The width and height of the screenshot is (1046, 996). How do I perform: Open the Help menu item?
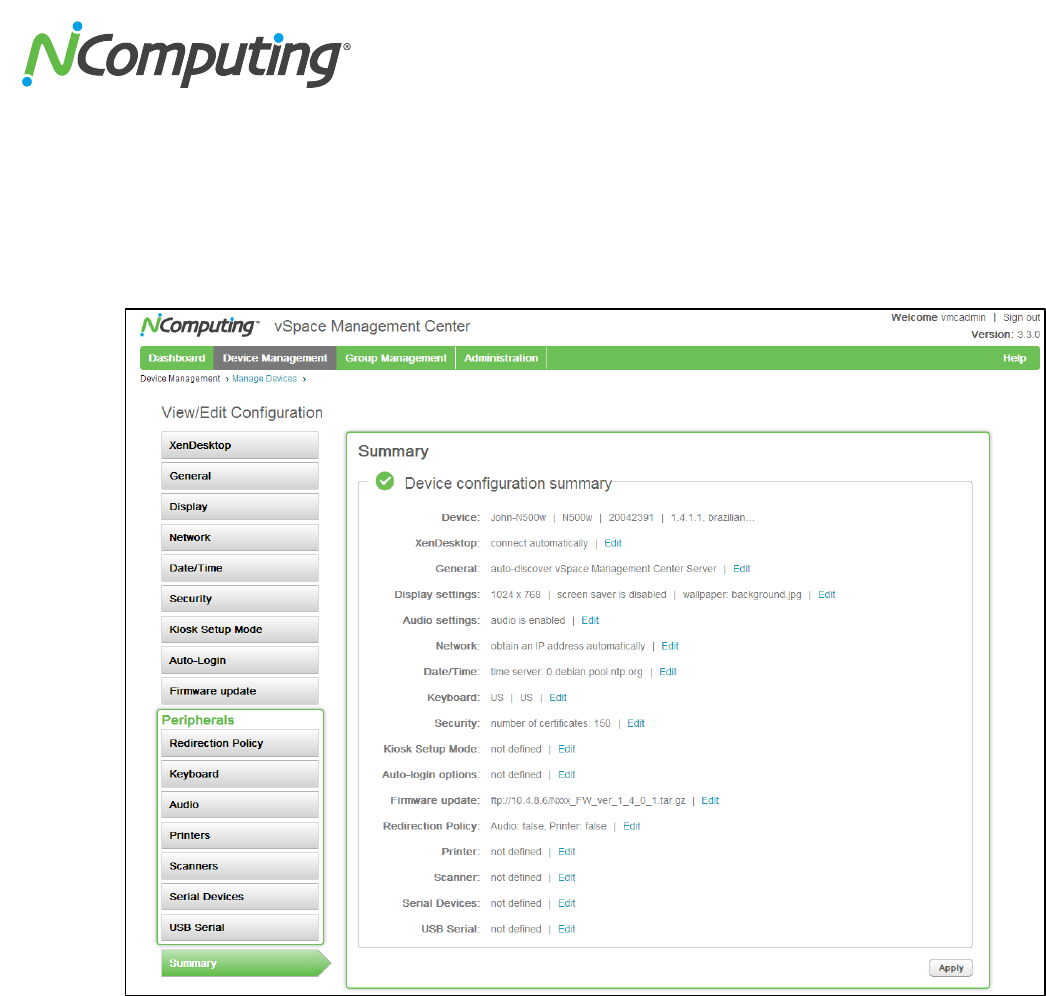pyautogui.click(x=1014, y=358)
